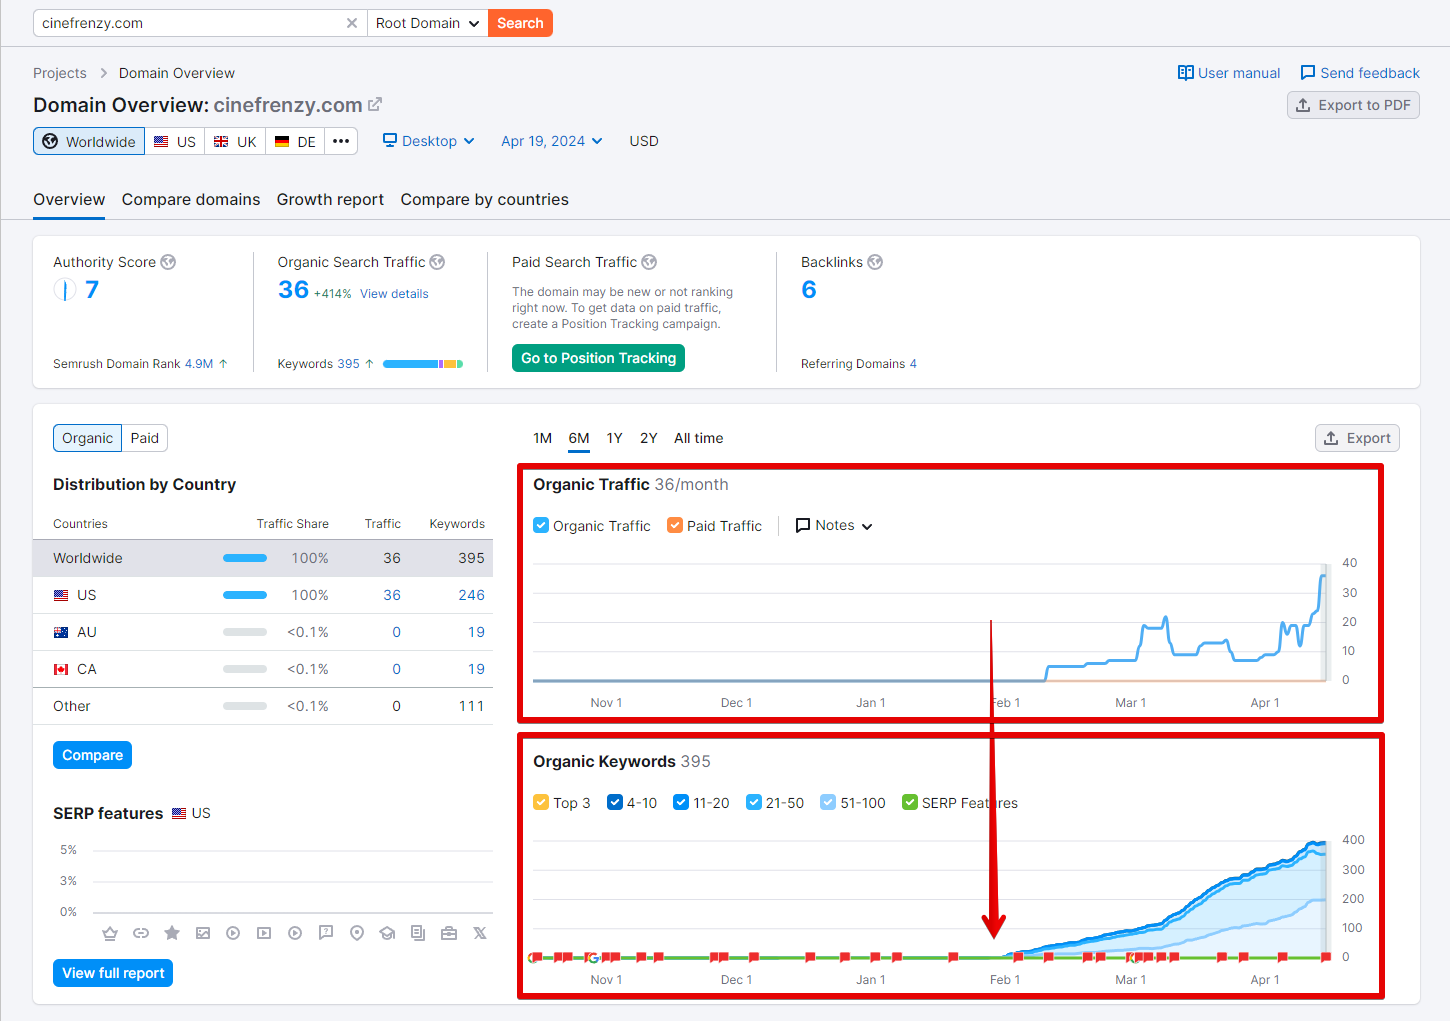The width and height of the screenshot is (1450, 1021).
Task: Click Go to Position Tracking
Action: click(x=598, y=358)
